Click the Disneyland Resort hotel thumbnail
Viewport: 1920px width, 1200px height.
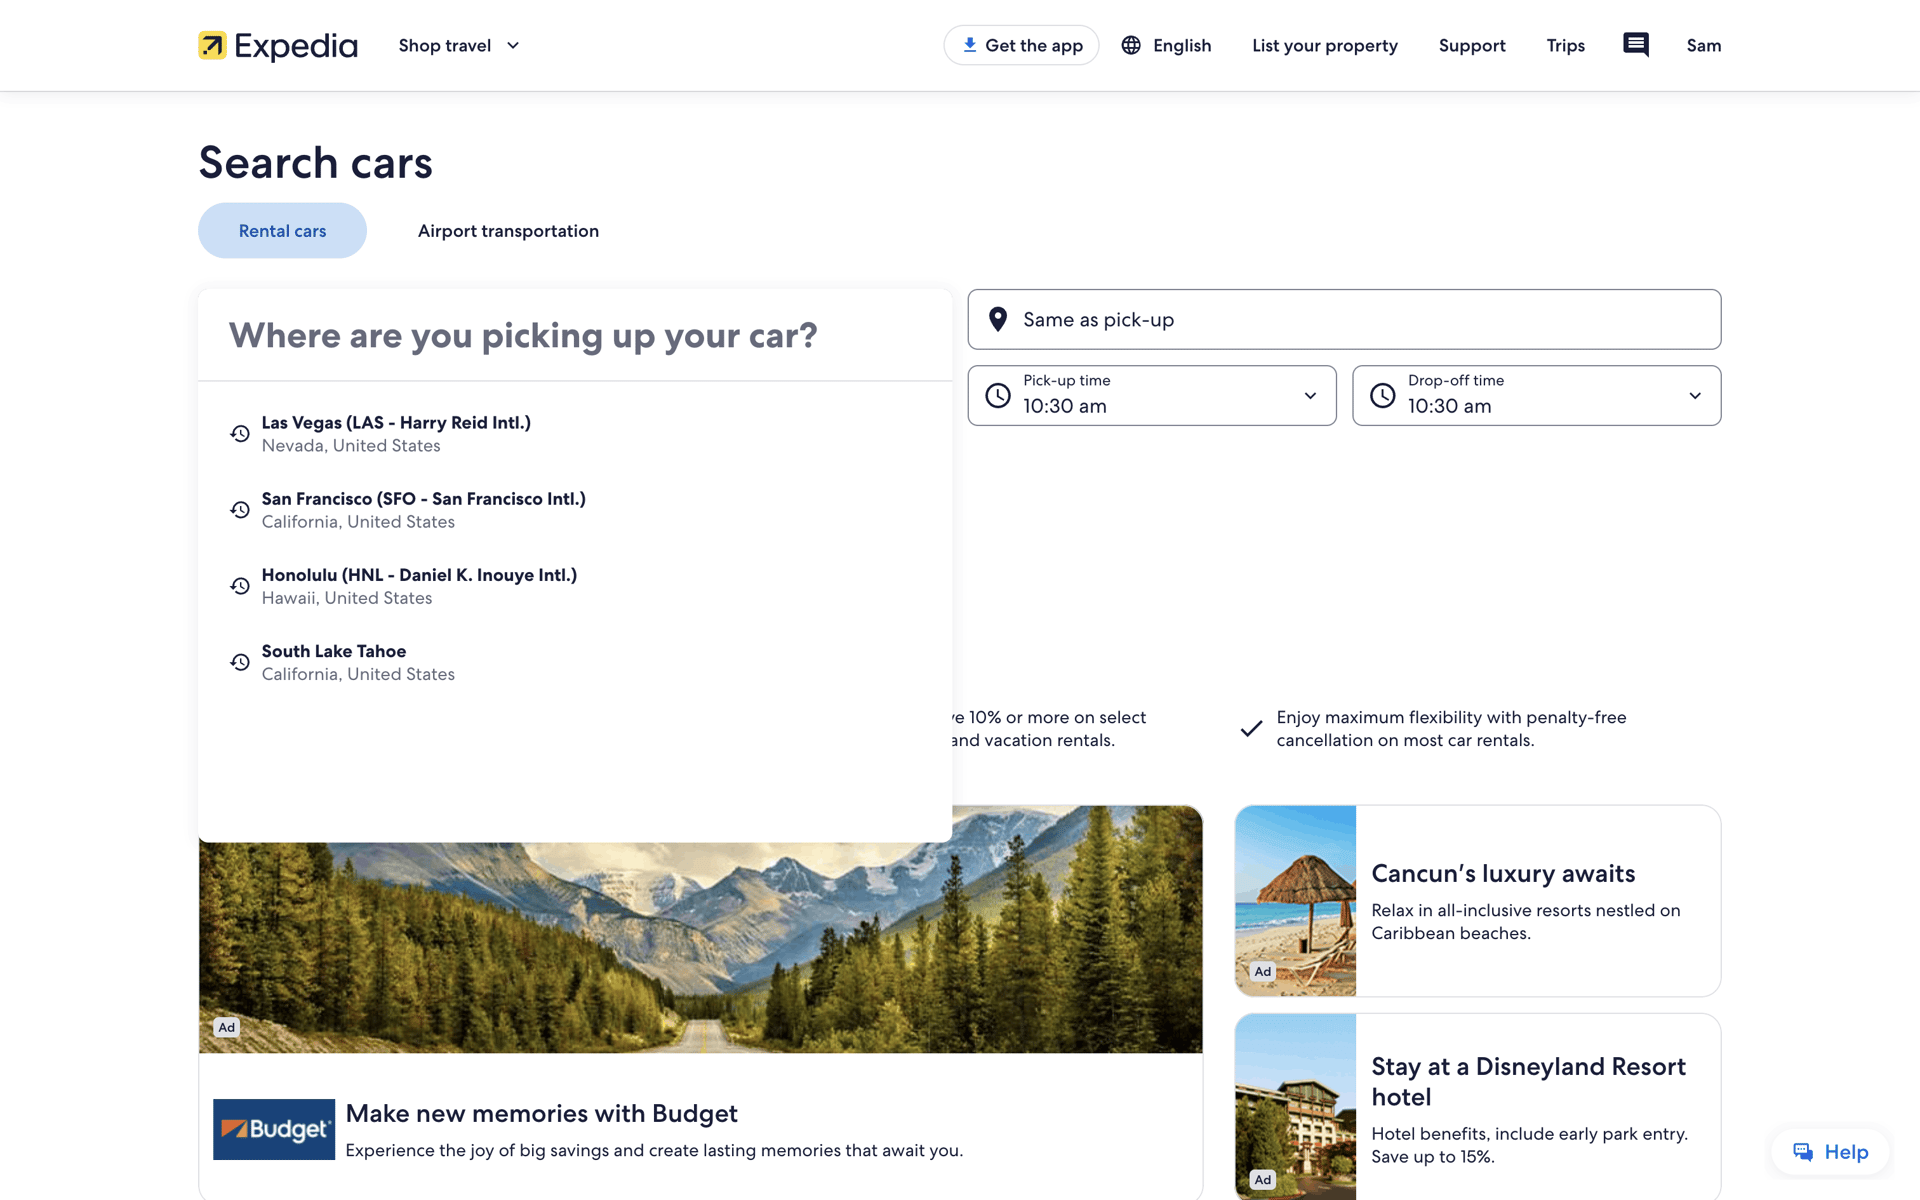tap(1296, 1107)
